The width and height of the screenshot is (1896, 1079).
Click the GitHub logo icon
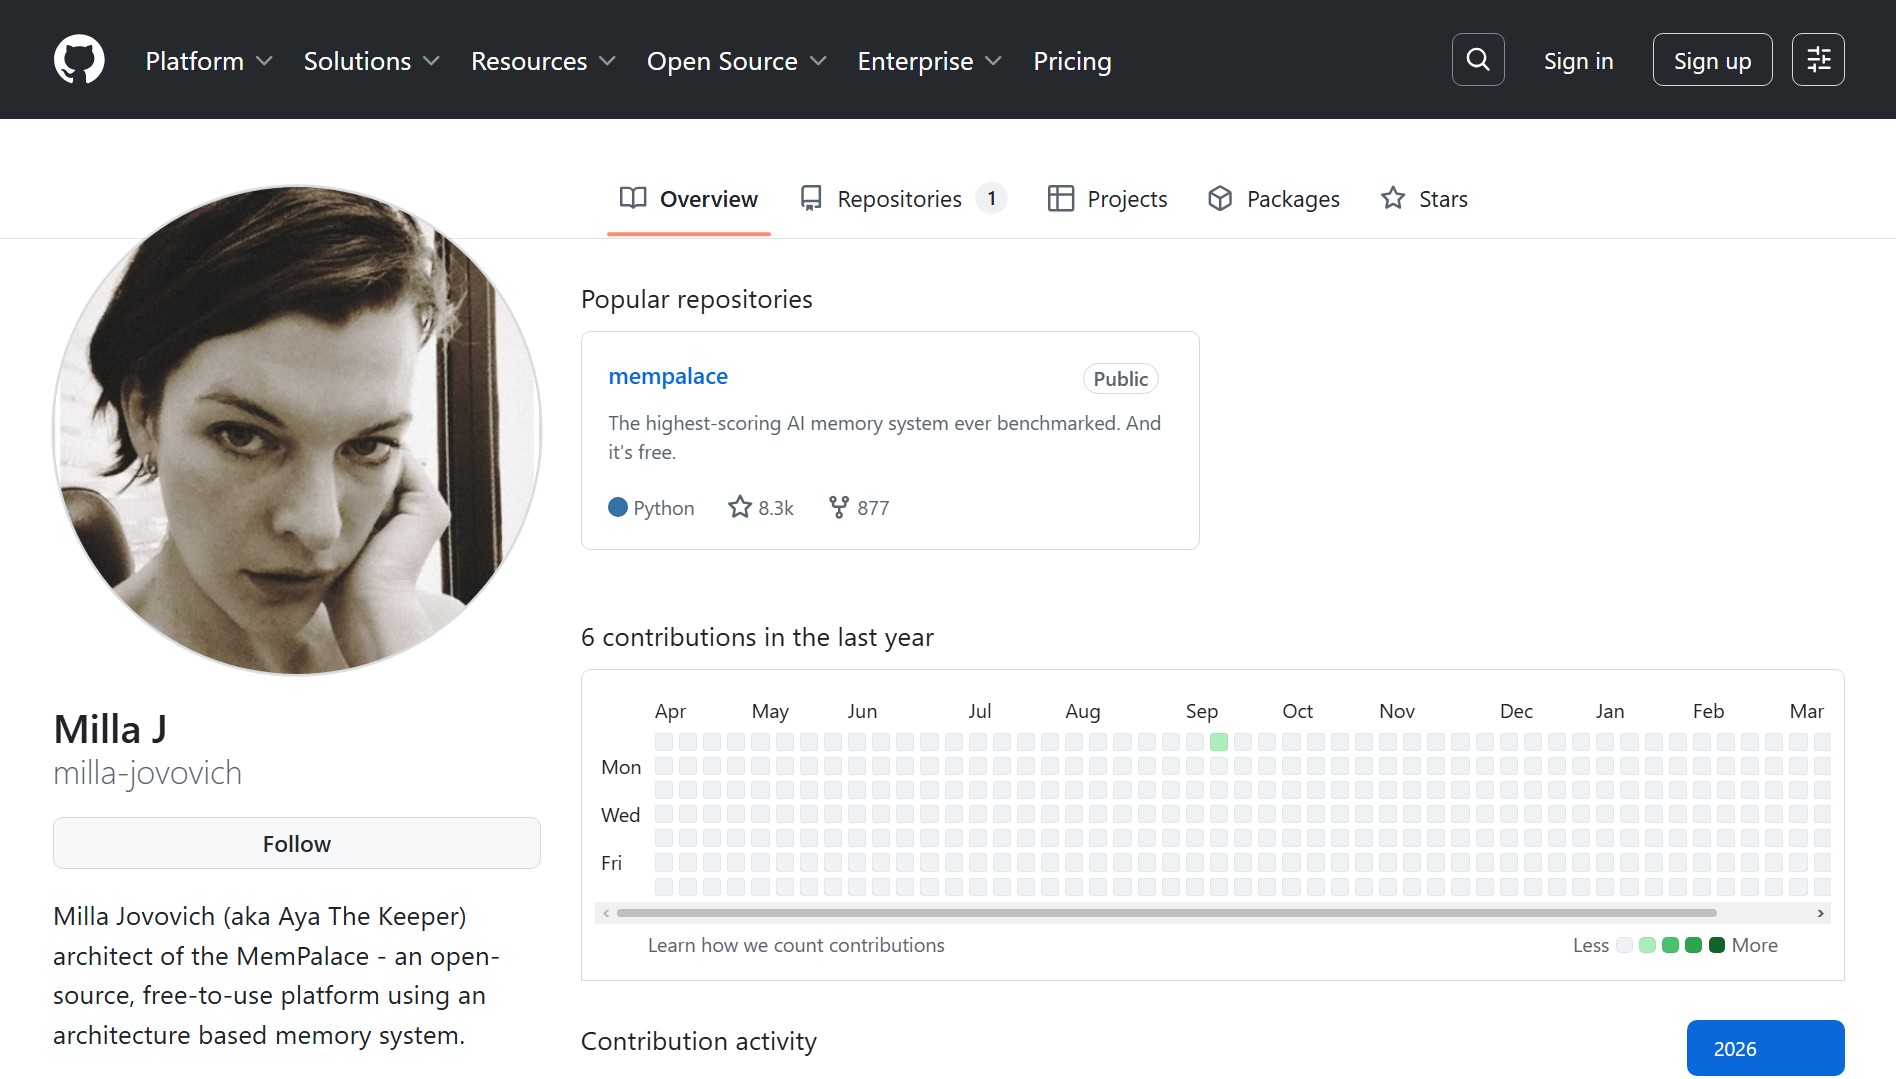pos(79,60)
